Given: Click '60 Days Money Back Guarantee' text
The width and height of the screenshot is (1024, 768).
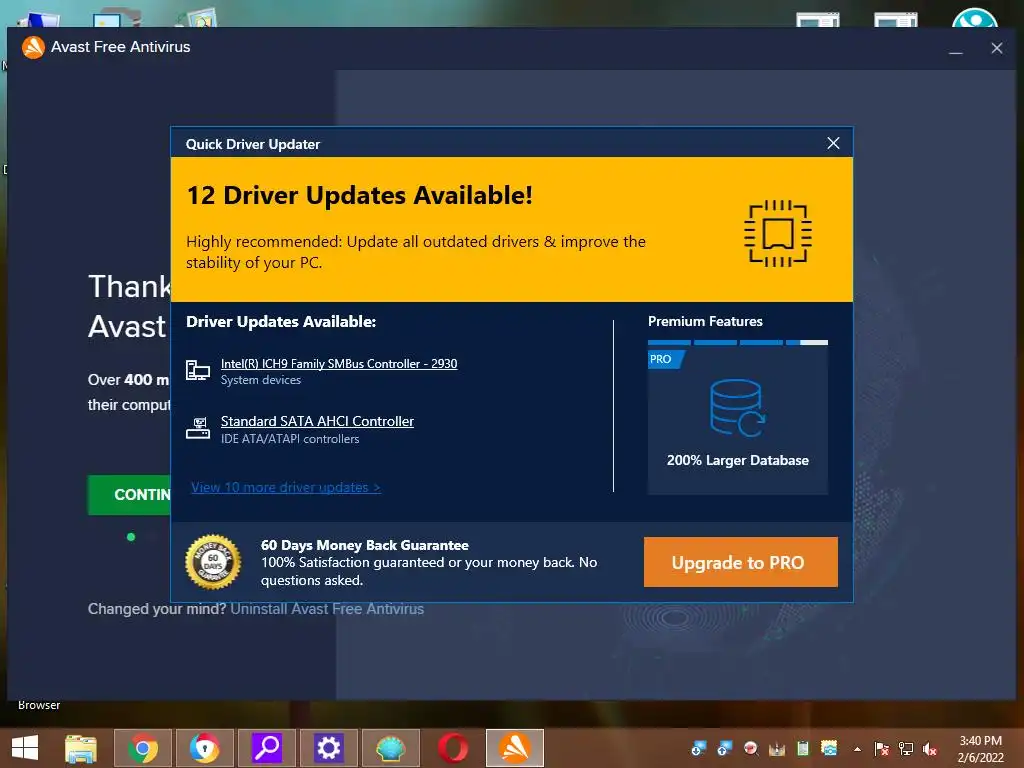Looking at the screenshot, I should (x=365, y=545).
